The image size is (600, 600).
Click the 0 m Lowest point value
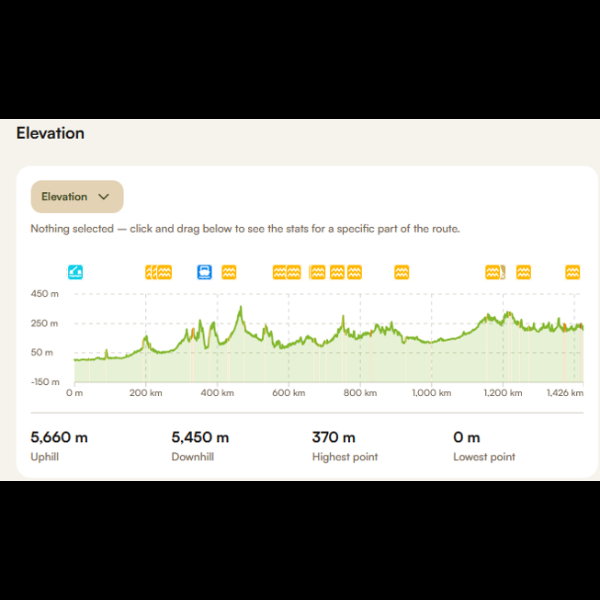tap(466, 437)
